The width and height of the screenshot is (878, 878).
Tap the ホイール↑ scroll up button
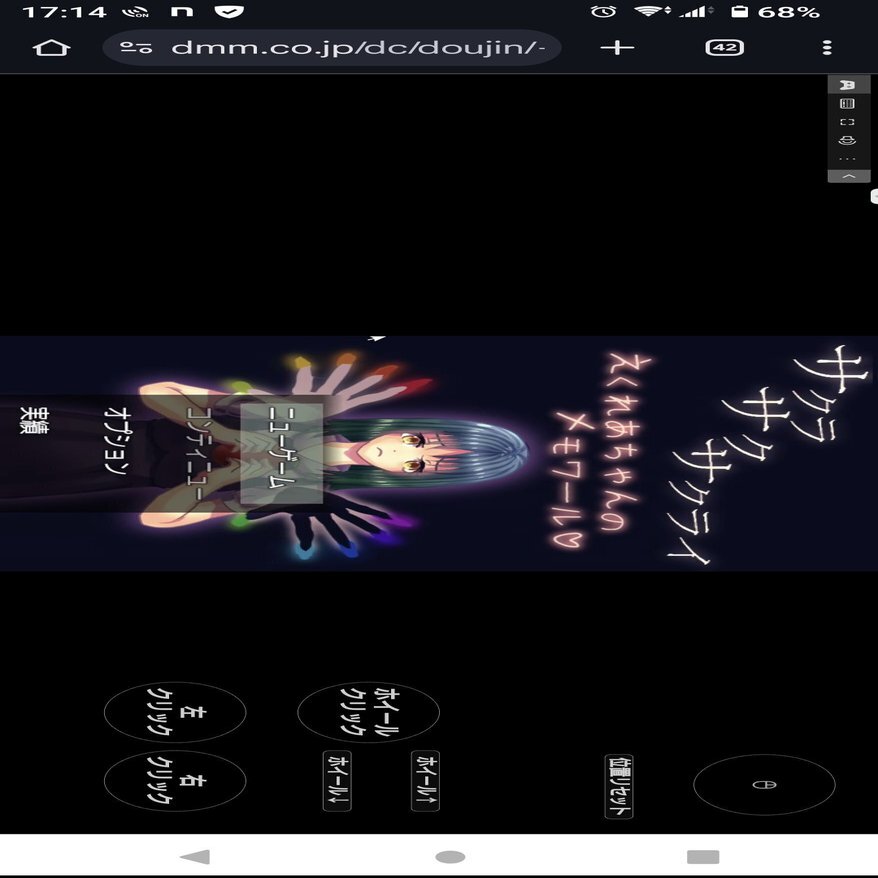pyautogui.click(x=426, y=781)
